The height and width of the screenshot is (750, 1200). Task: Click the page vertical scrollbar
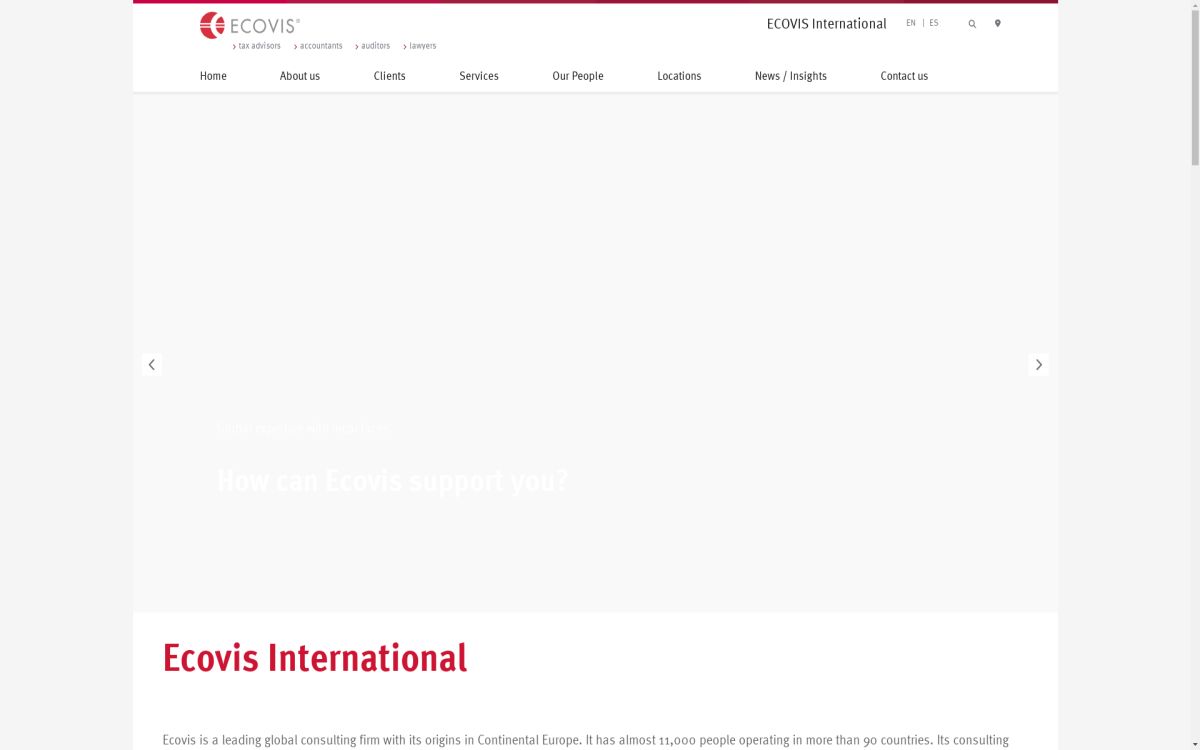click(x=1194, y=85)
